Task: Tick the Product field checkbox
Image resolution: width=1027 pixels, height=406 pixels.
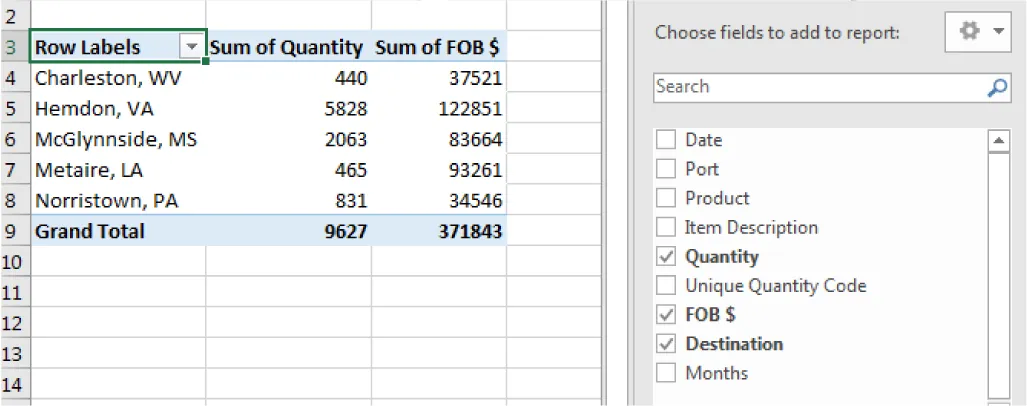Action: click(665, 199)
